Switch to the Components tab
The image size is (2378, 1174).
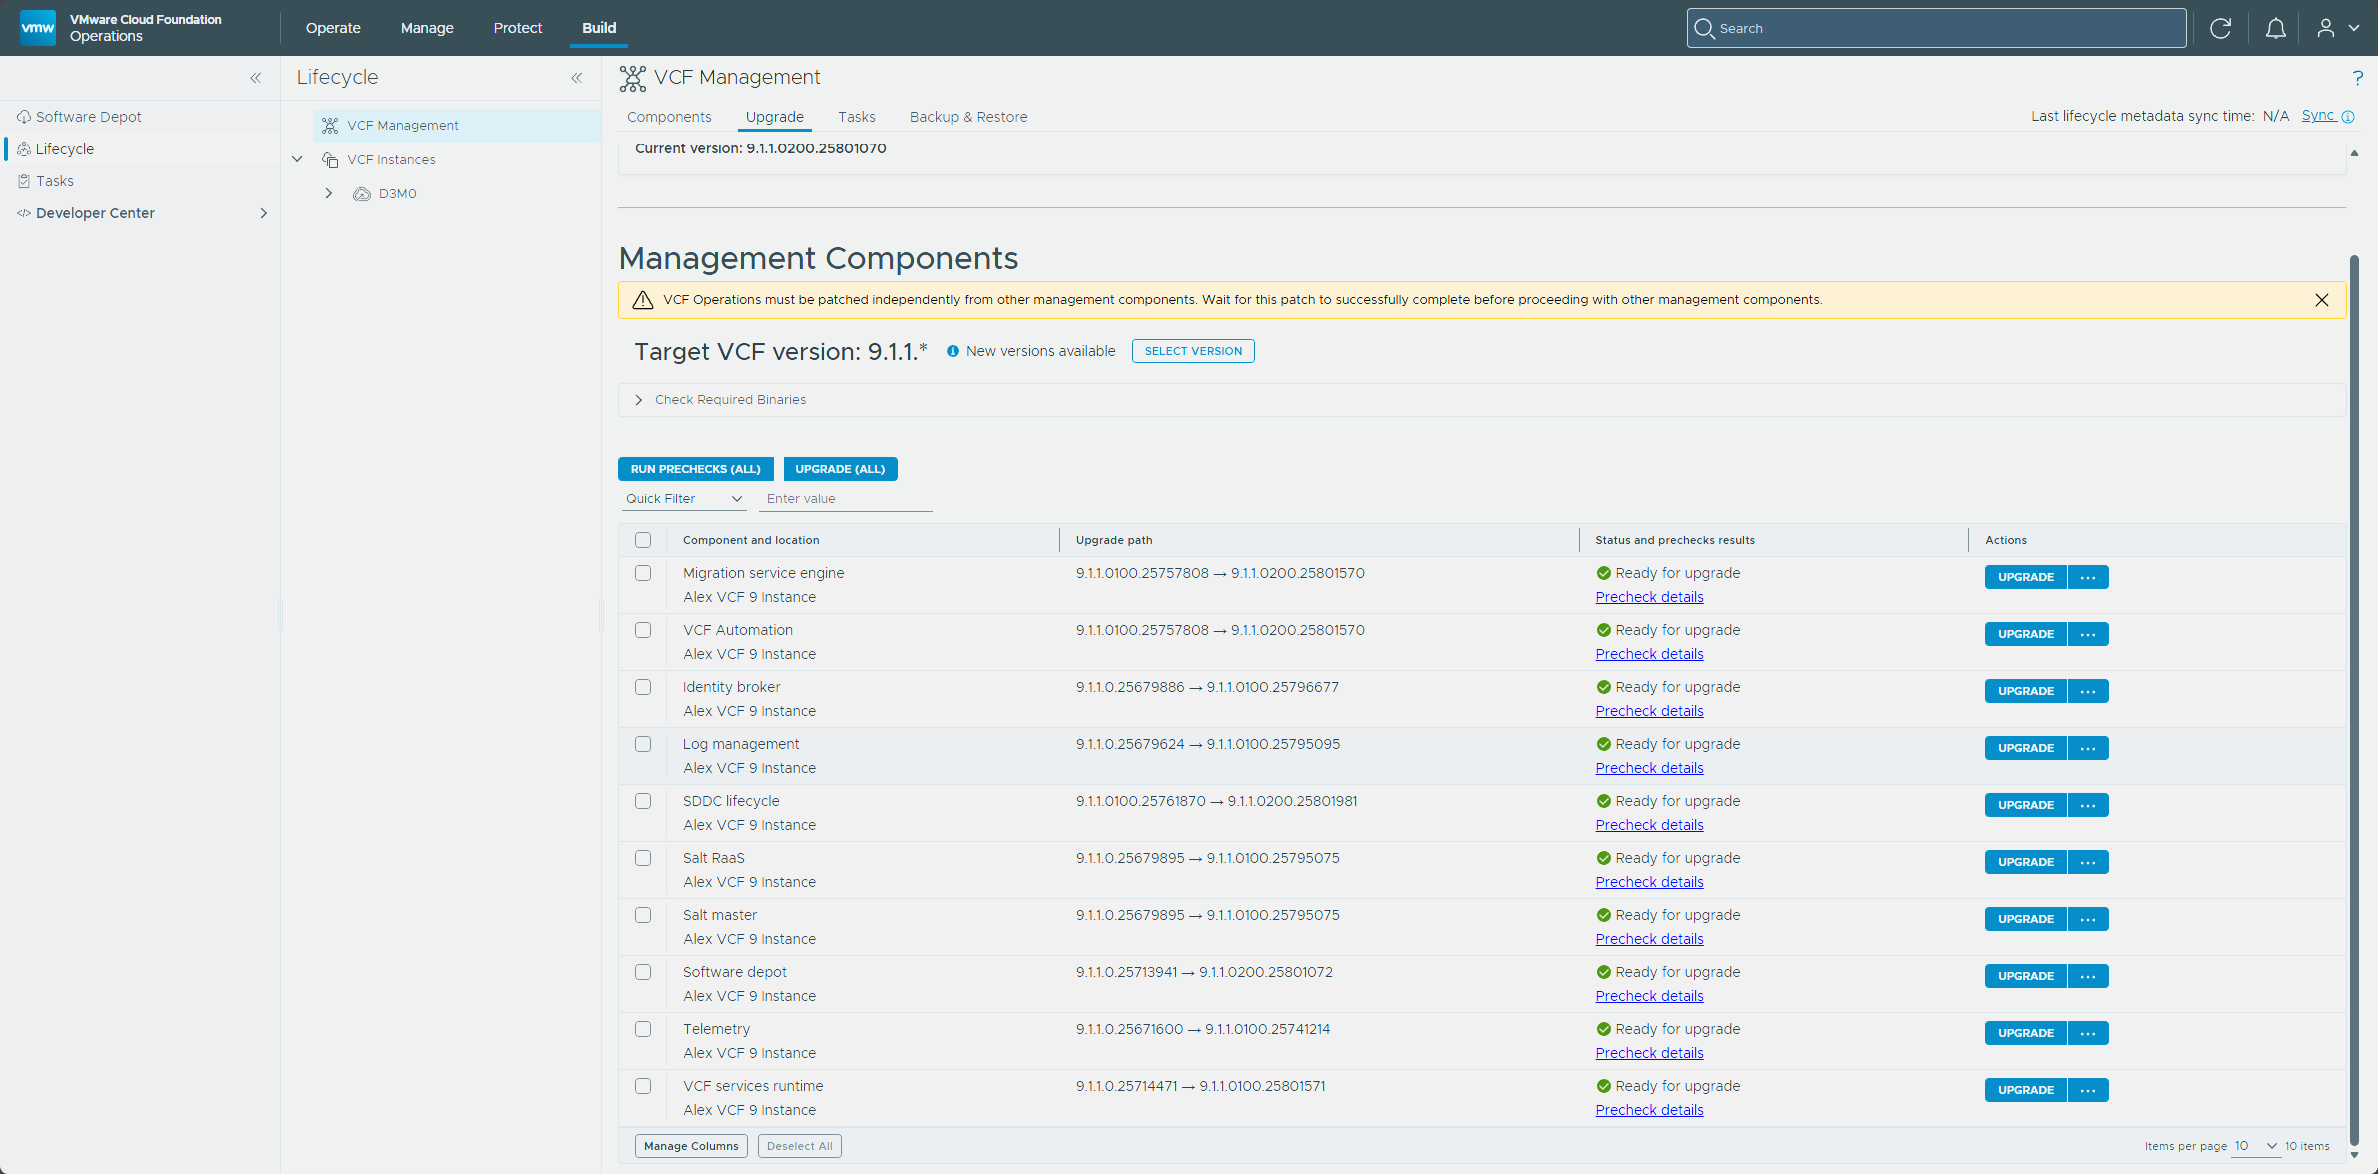(669, 117)
